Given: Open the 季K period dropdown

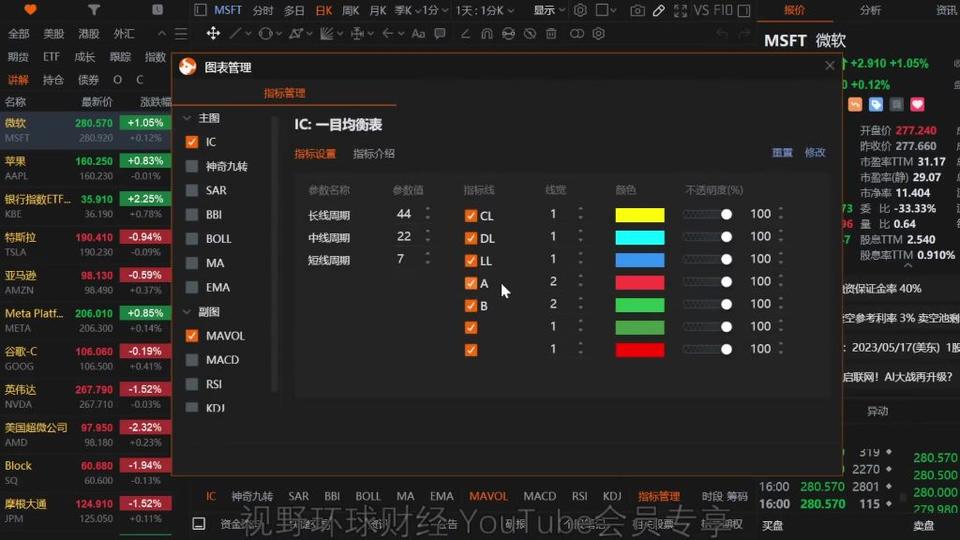Looking at the screenshot, I should coord(407,10).
